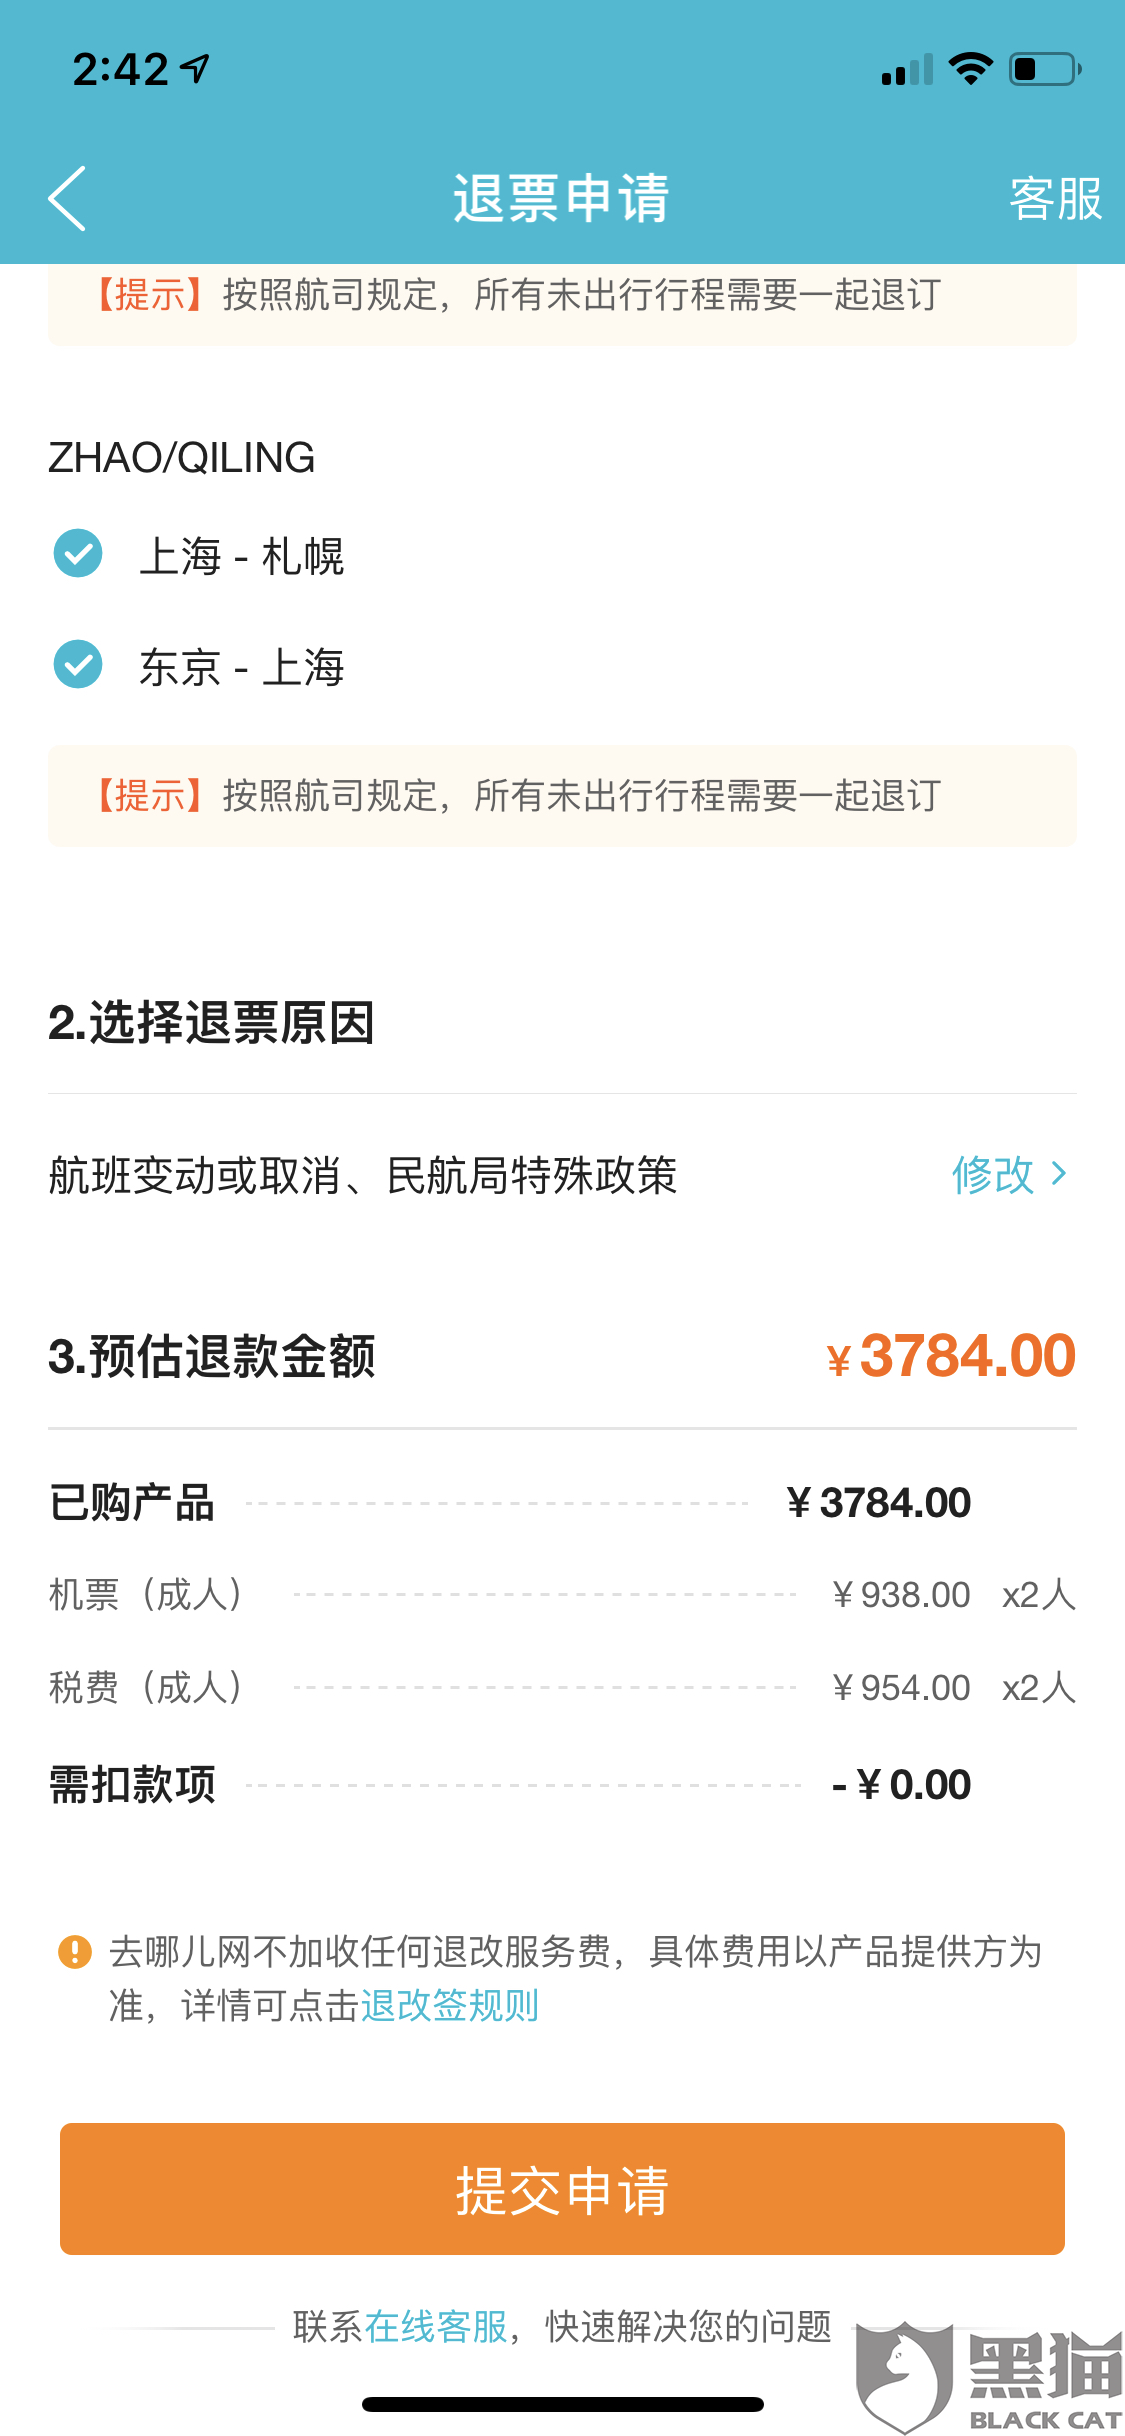Select the 航班变动或取消 reason row
This screenshot has width=1125, height=2436.
(363, 1175)
